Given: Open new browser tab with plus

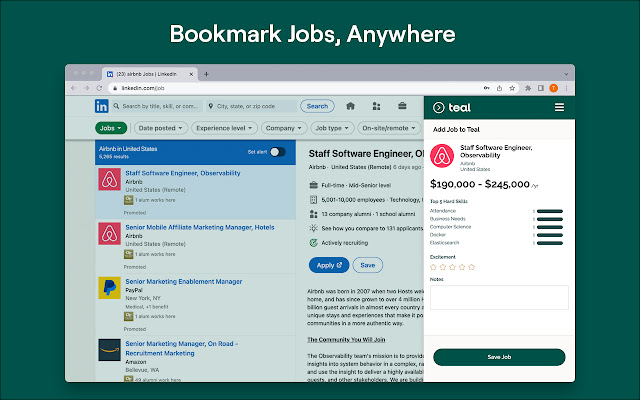Looking at the screenshot, I should (x=206, y=74).
